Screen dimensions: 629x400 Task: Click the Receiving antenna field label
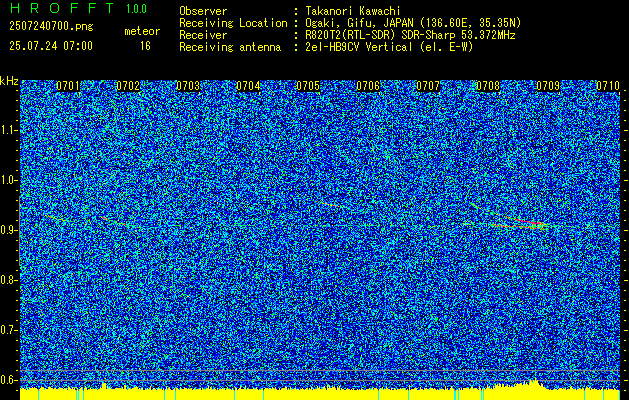coord(230,47)
